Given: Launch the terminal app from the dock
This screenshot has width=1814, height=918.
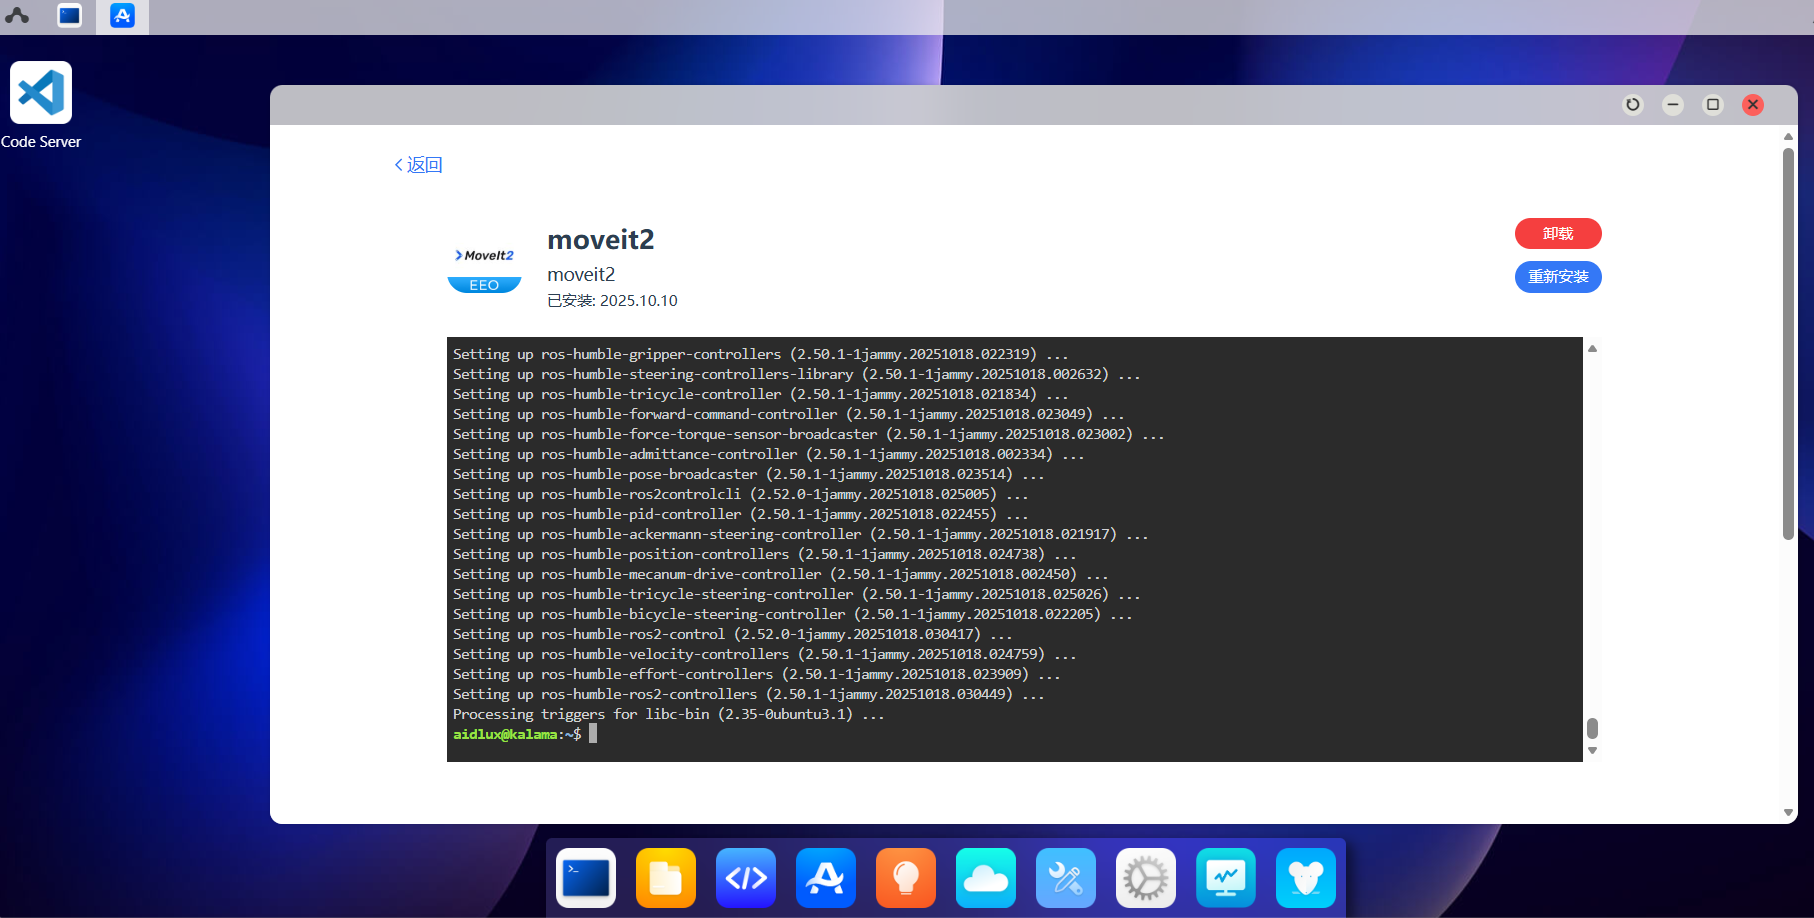Looking at the screenshot, I should 586,878.
